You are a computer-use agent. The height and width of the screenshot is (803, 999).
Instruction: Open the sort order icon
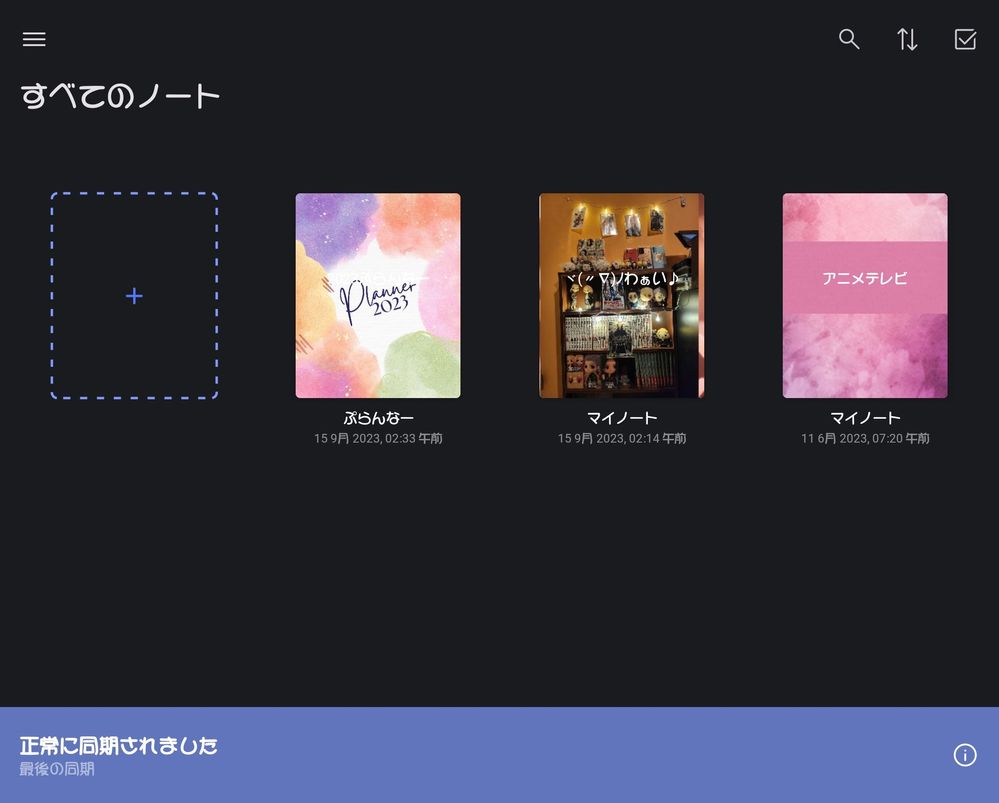tap(907, 40)
